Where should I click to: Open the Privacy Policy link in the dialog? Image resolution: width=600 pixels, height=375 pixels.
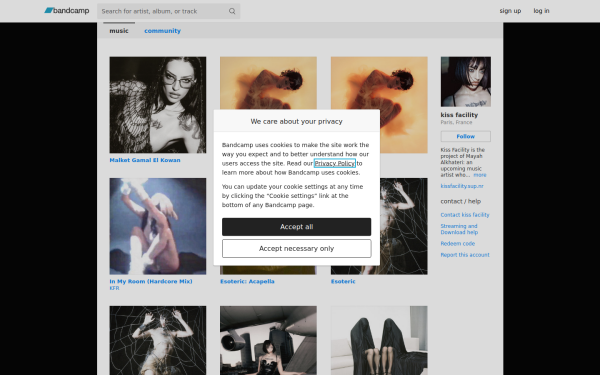click(x=335, y=163)
